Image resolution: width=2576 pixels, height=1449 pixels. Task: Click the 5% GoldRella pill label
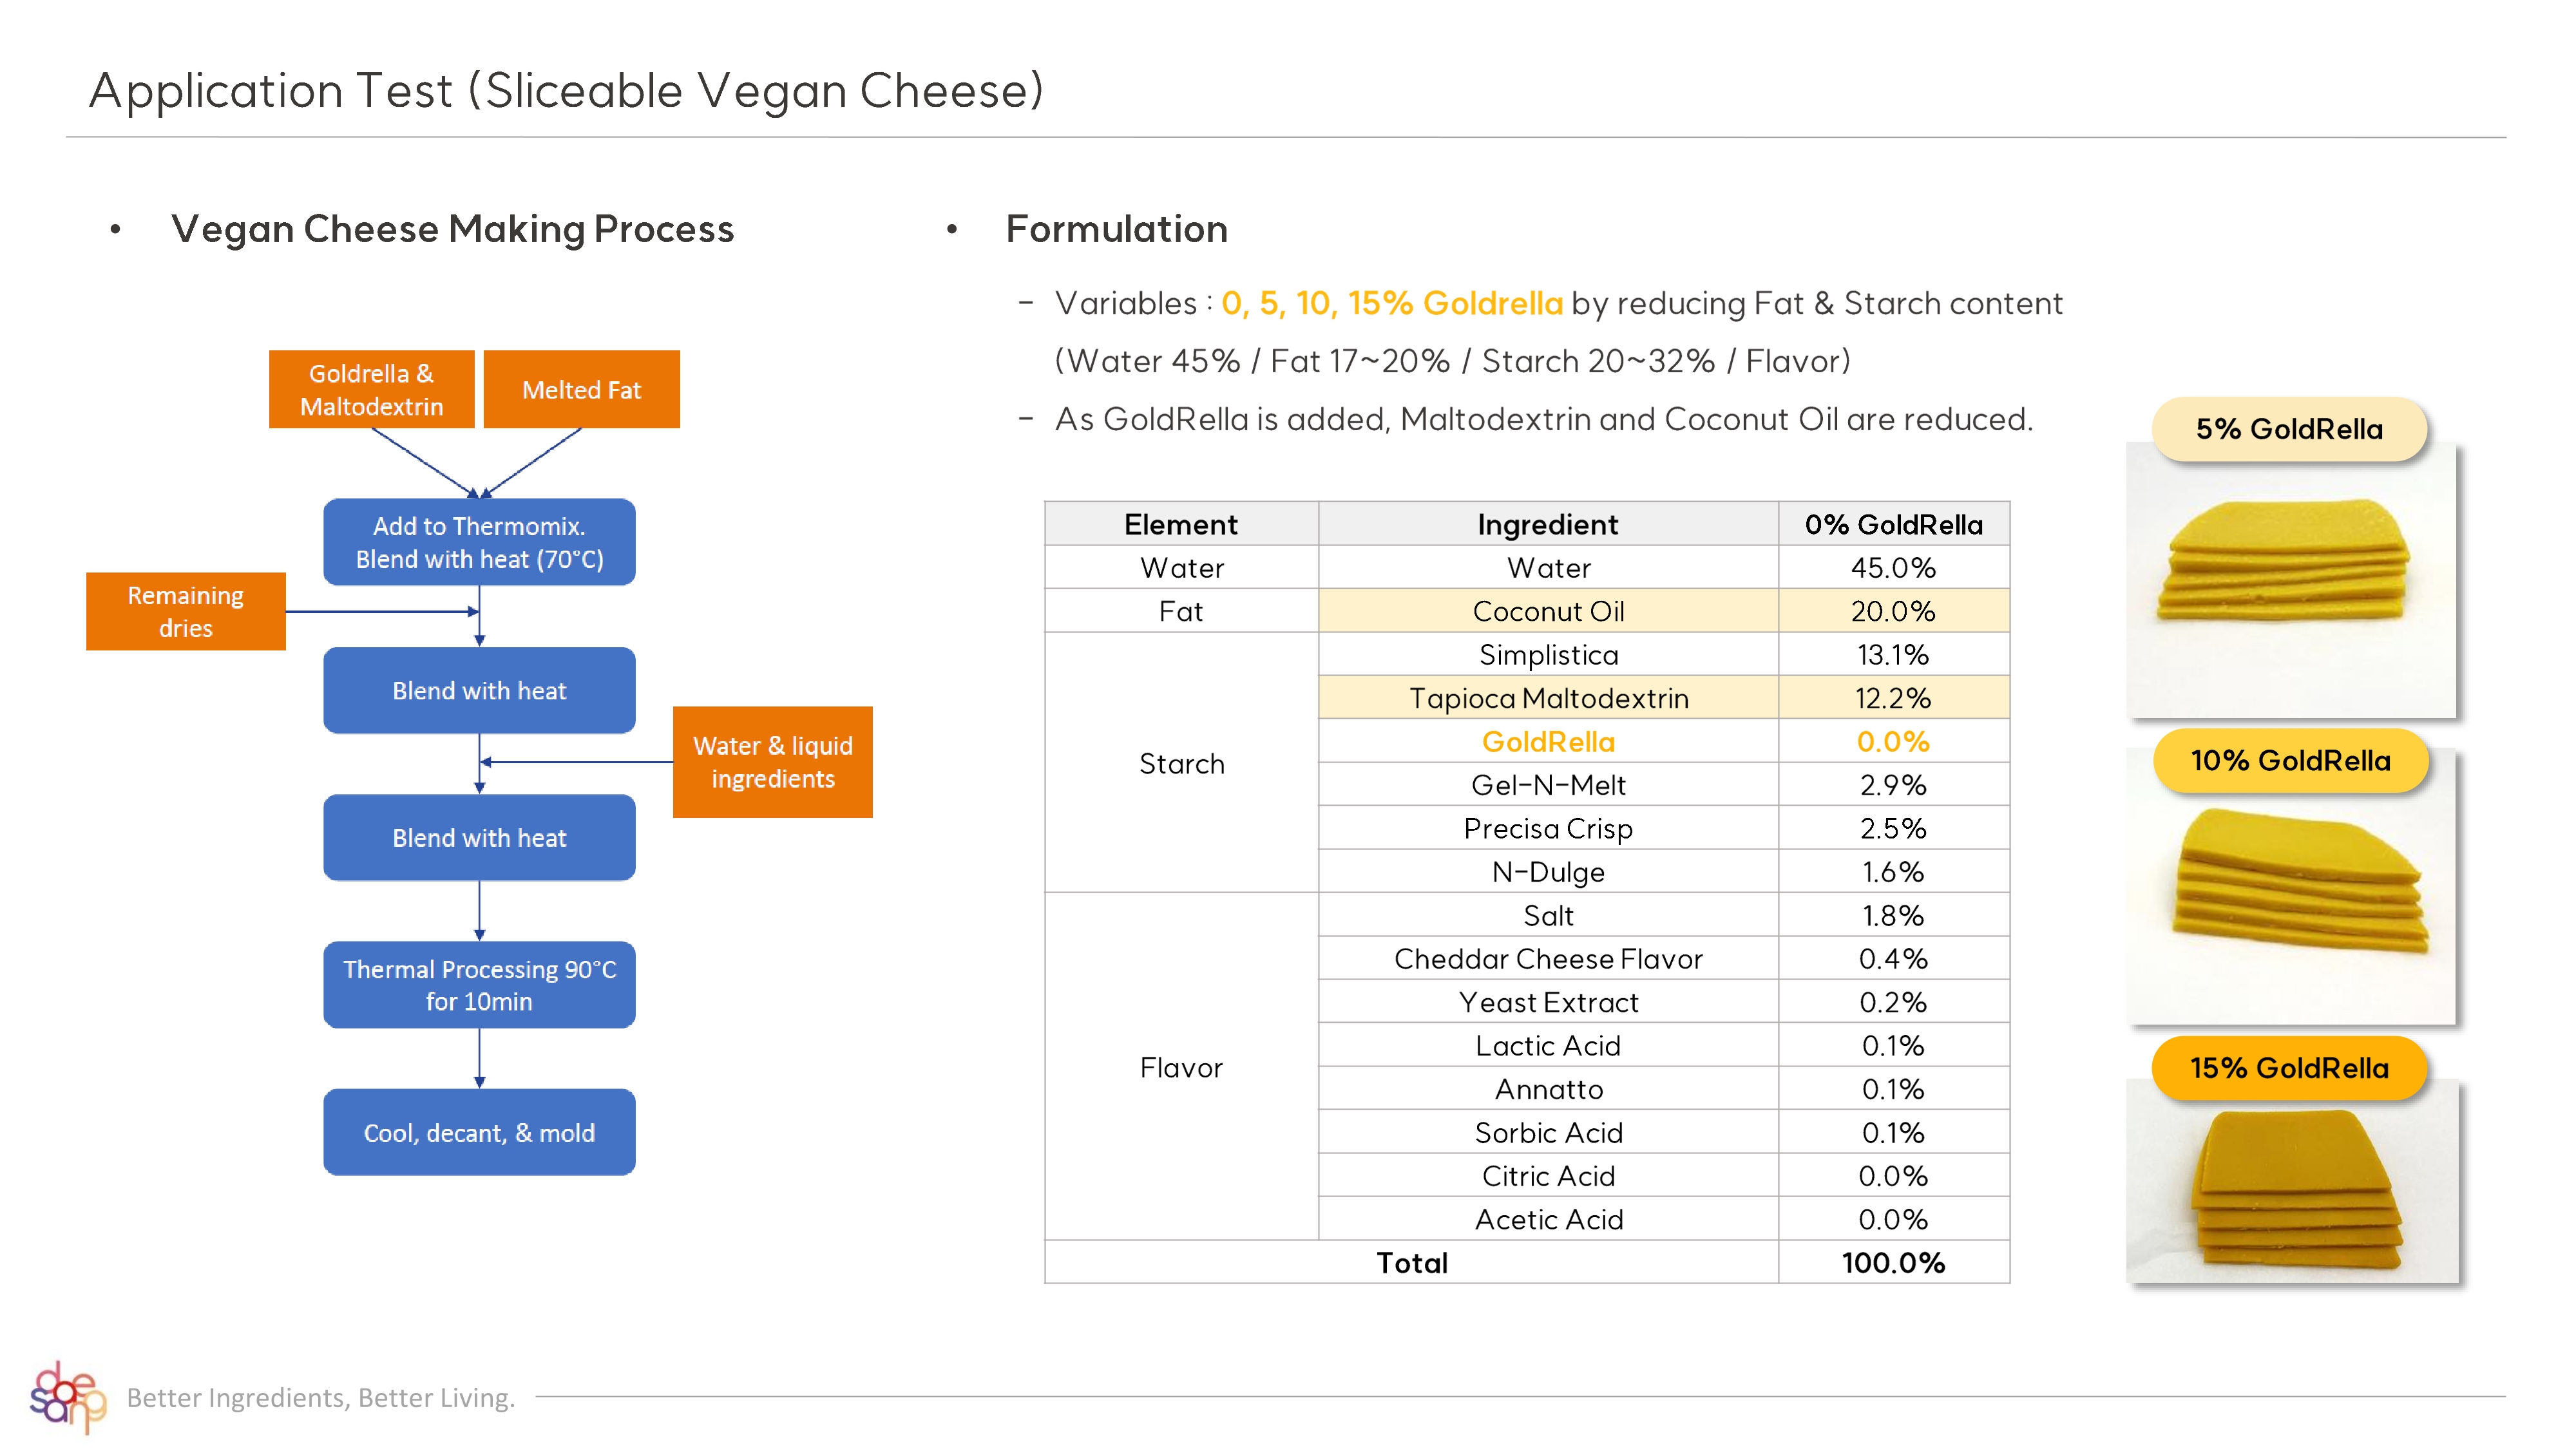(2289, 429)
